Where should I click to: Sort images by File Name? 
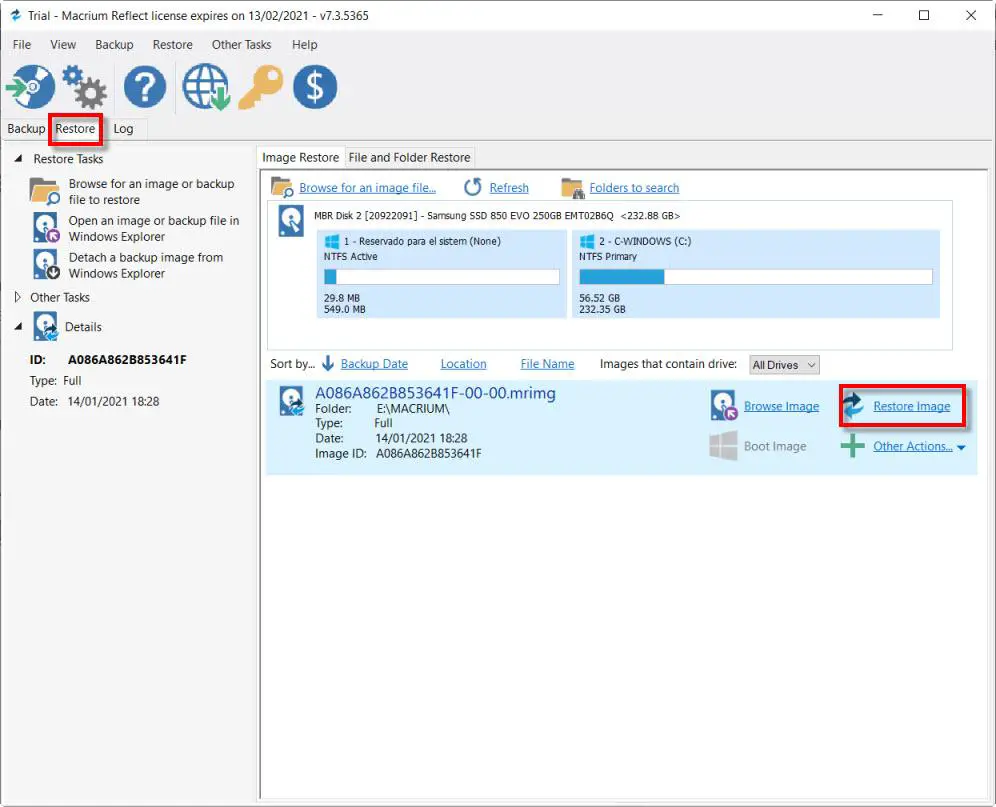(547, 363)
